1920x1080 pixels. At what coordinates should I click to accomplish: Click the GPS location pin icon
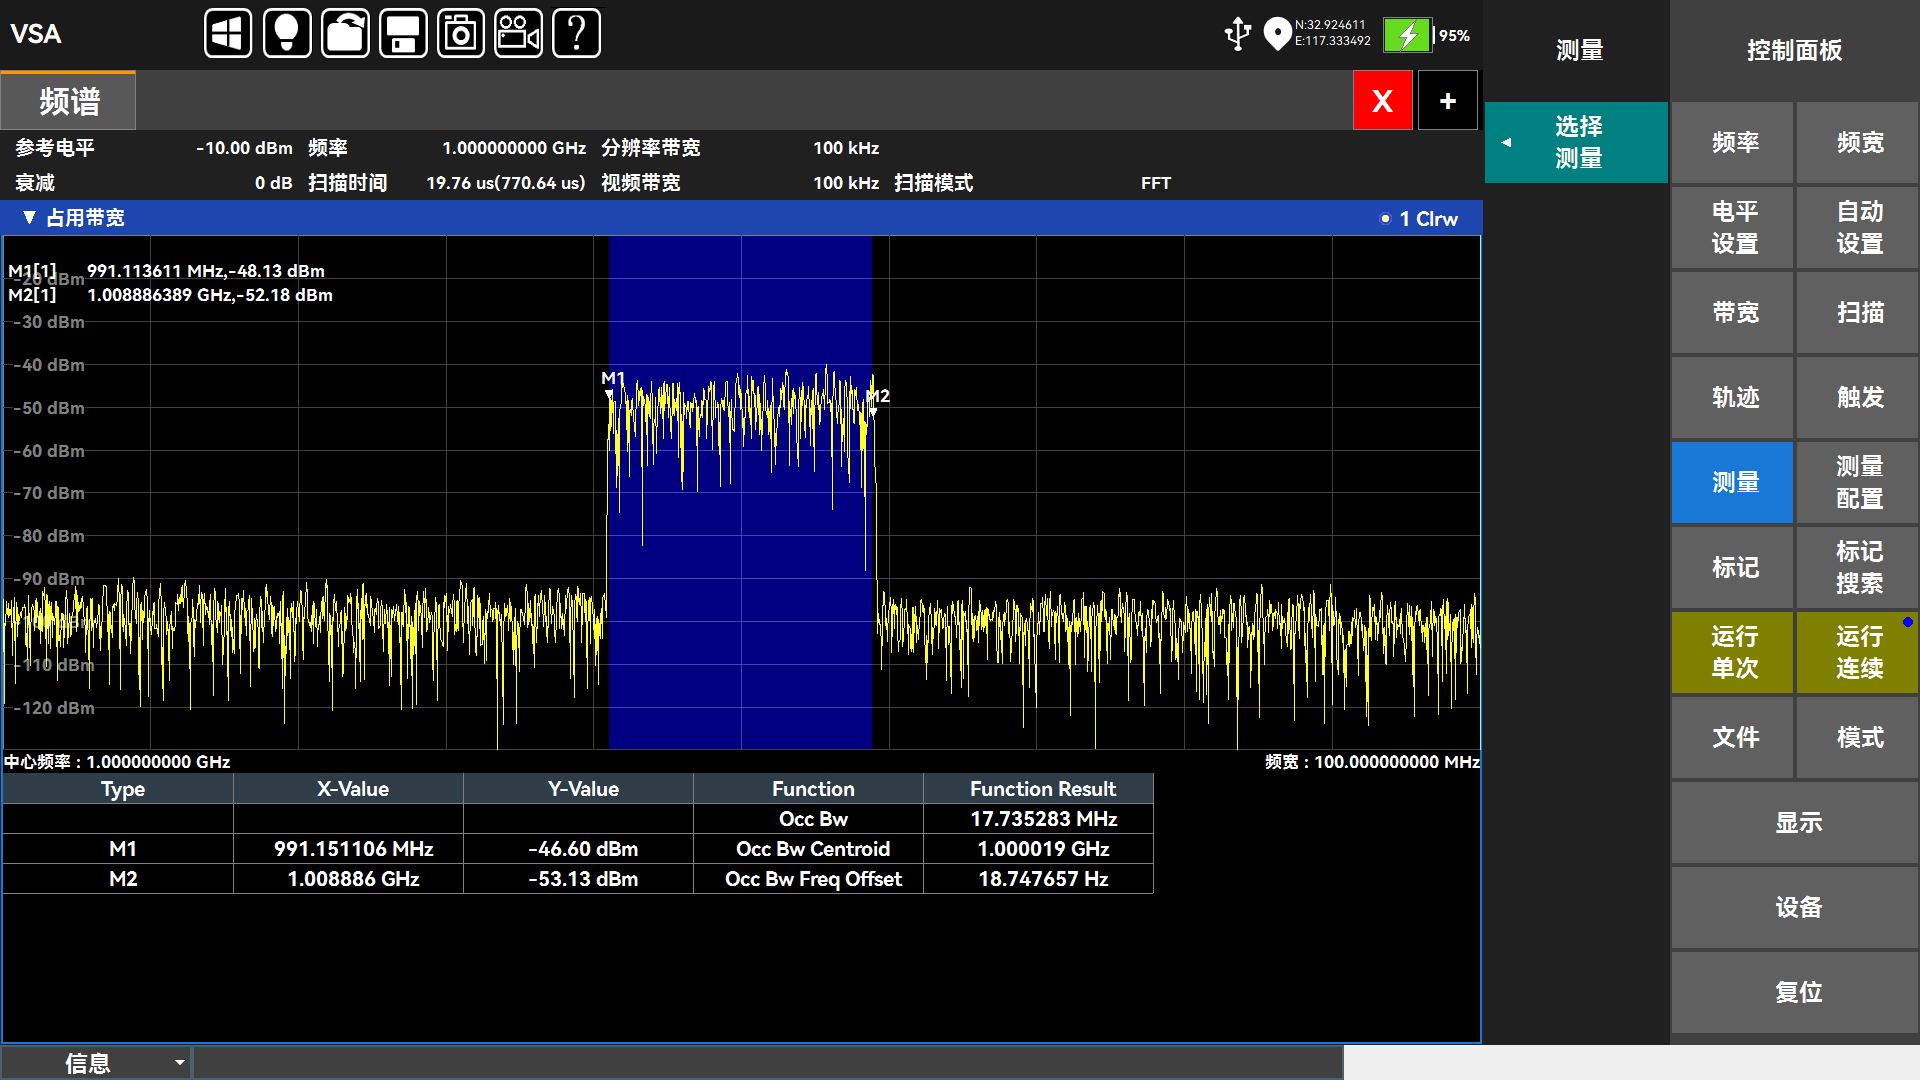point(1277,34)
